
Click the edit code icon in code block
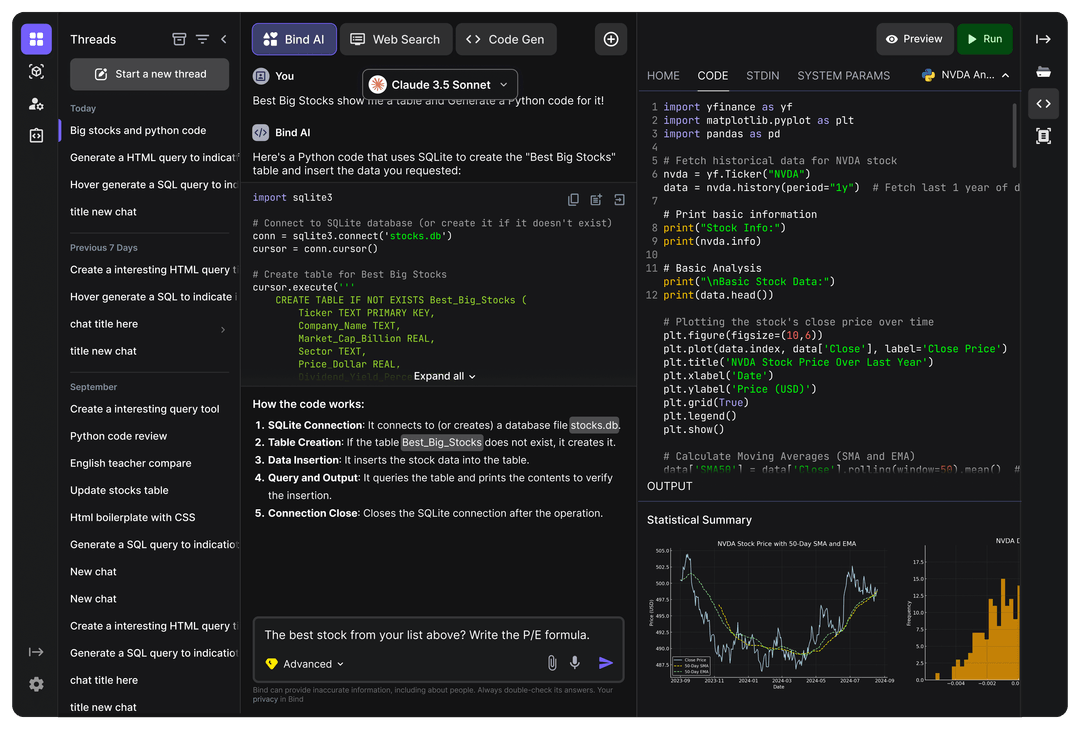pyautogui.click(x=596, y=199)
